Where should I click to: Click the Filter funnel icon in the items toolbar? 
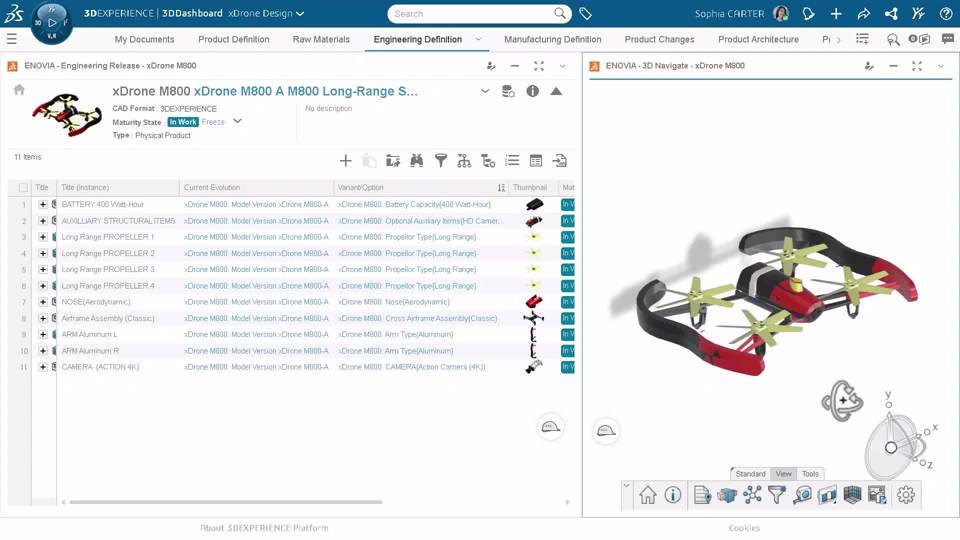(x=440, y=160)
